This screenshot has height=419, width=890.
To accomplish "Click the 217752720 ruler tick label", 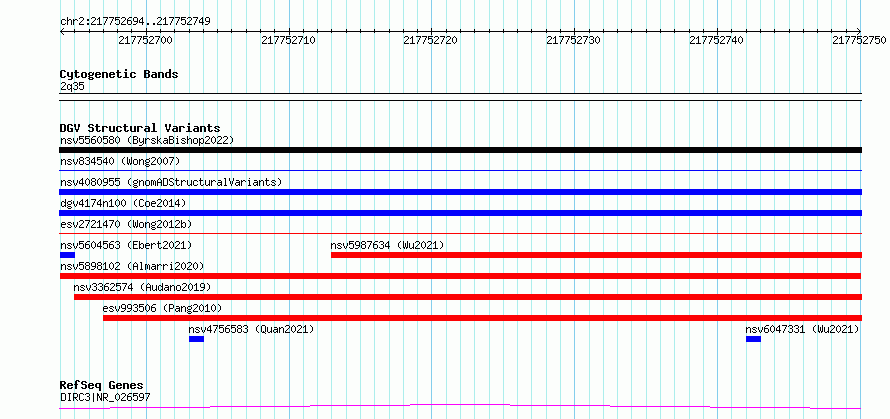I will [431, 40].
